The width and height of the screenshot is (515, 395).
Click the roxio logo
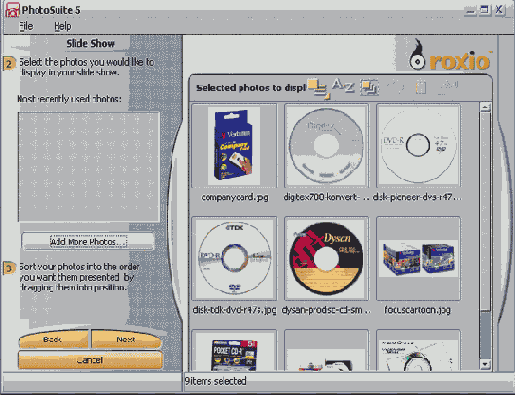(x=451, y=55)
